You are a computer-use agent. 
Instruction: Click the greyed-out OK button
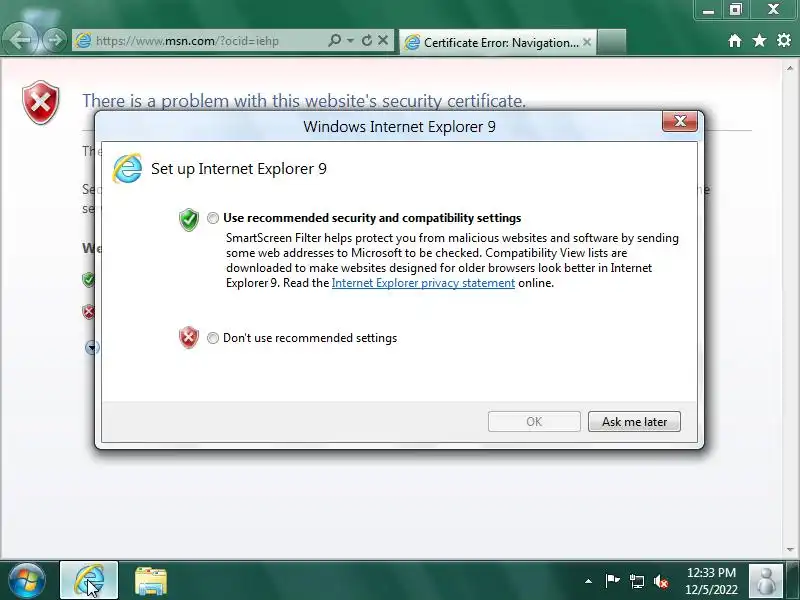[x=534, y=421]
